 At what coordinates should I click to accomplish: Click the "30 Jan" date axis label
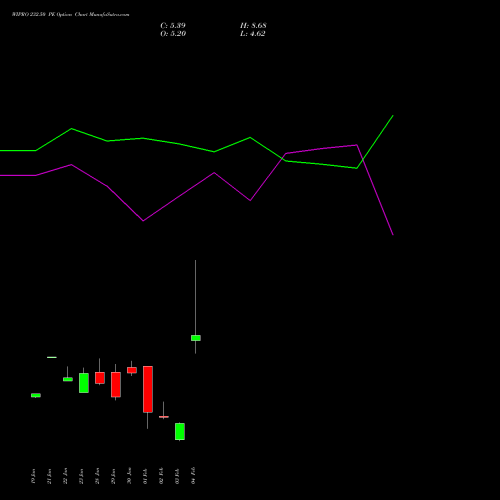tap(129, 476)
